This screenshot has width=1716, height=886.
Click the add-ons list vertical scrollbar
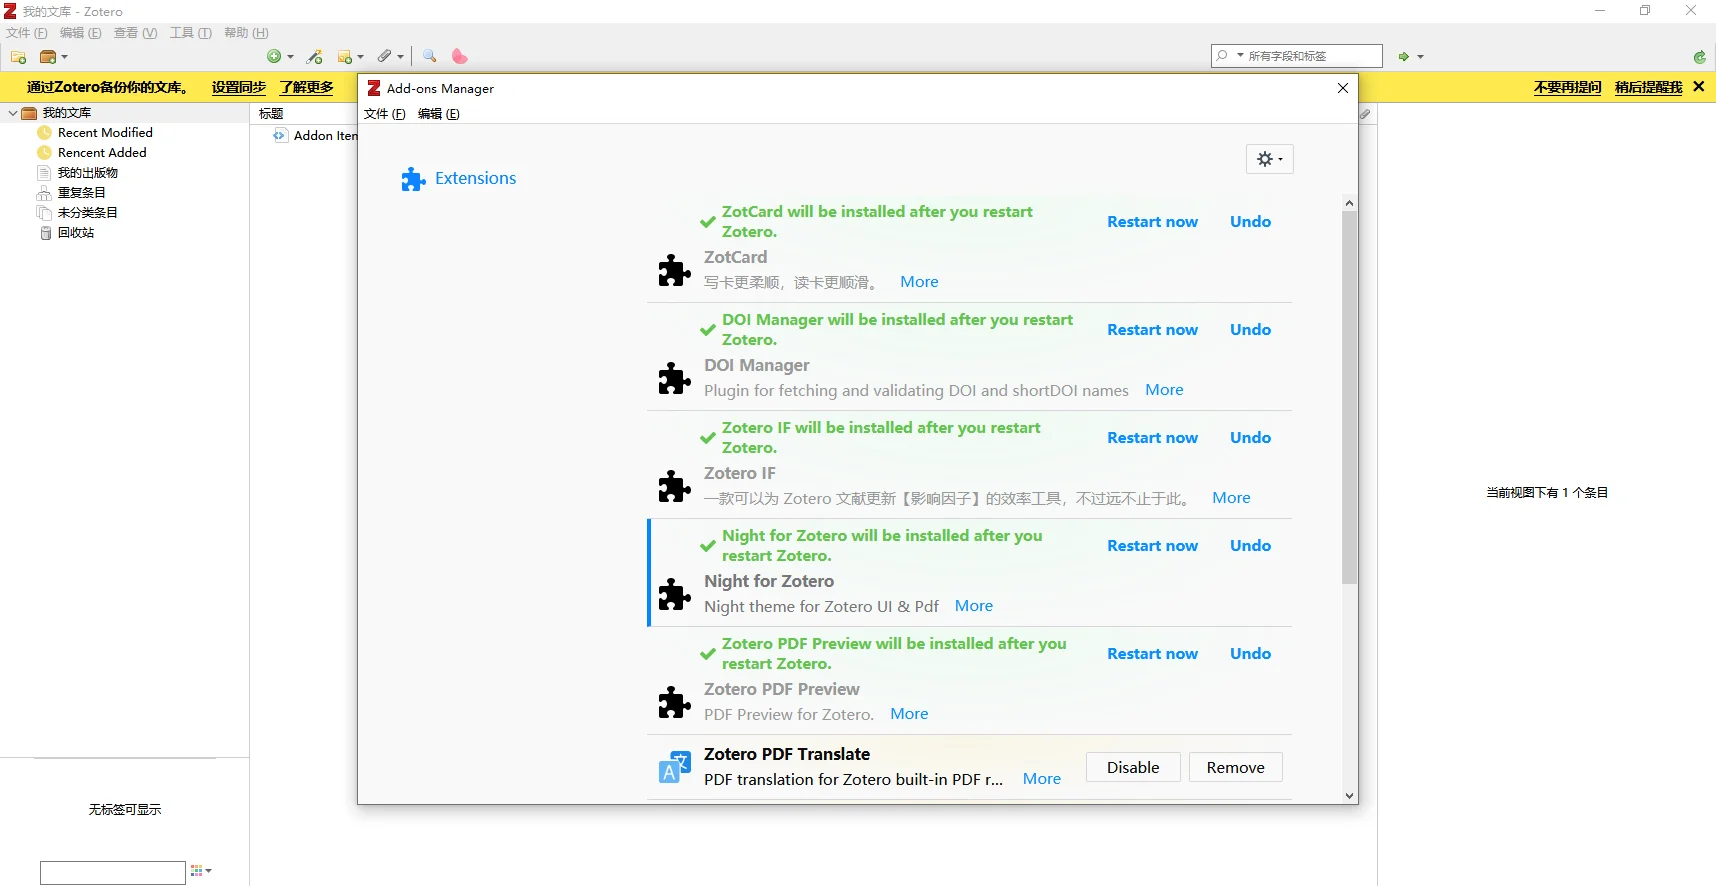(1349, 397)
